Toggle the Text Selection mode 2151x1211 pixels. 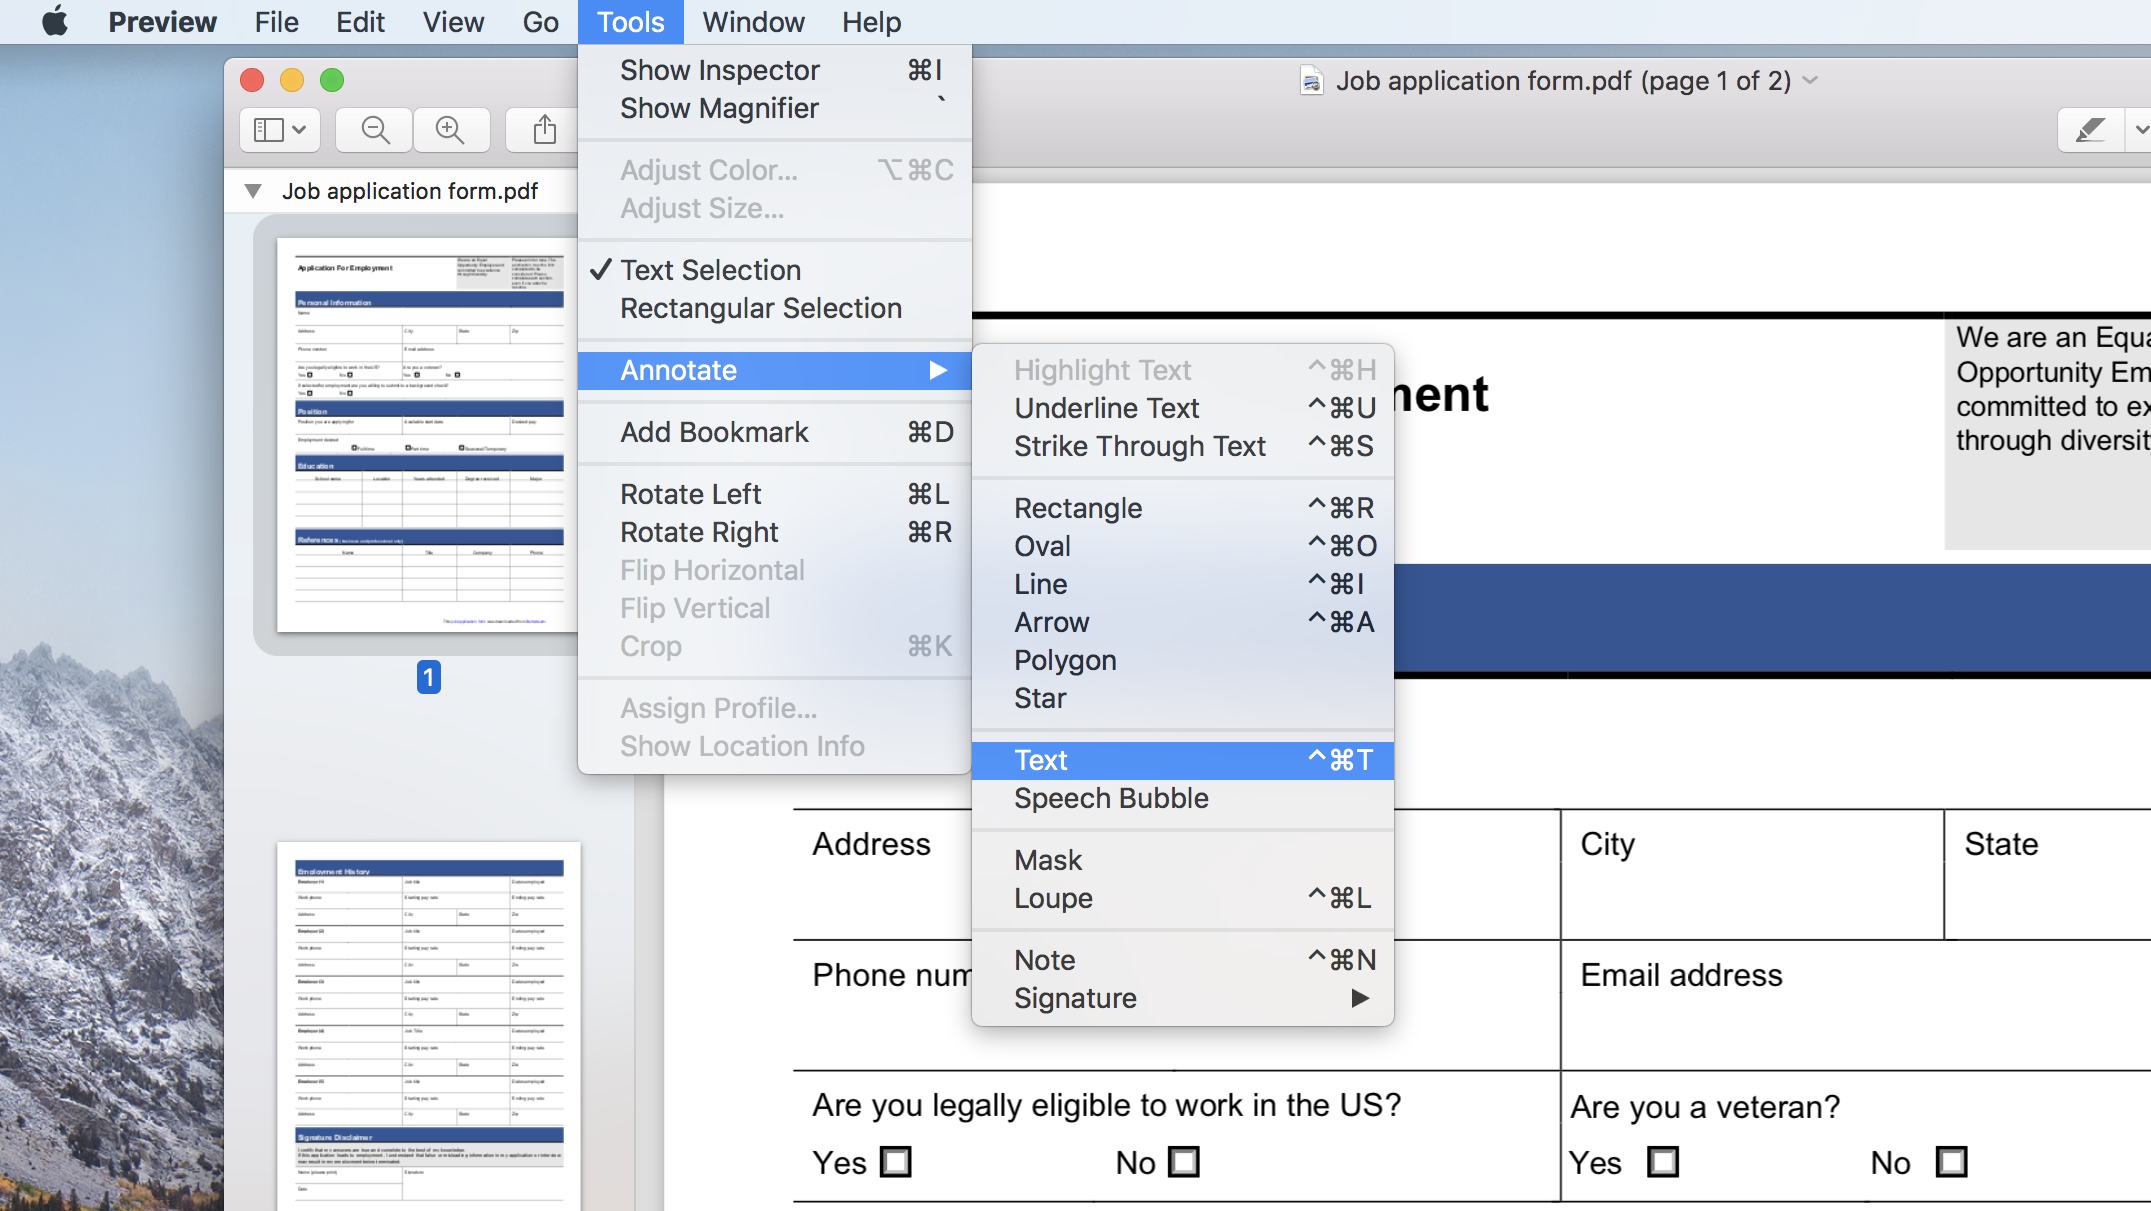pyautogui.click(x=711, y=269)
